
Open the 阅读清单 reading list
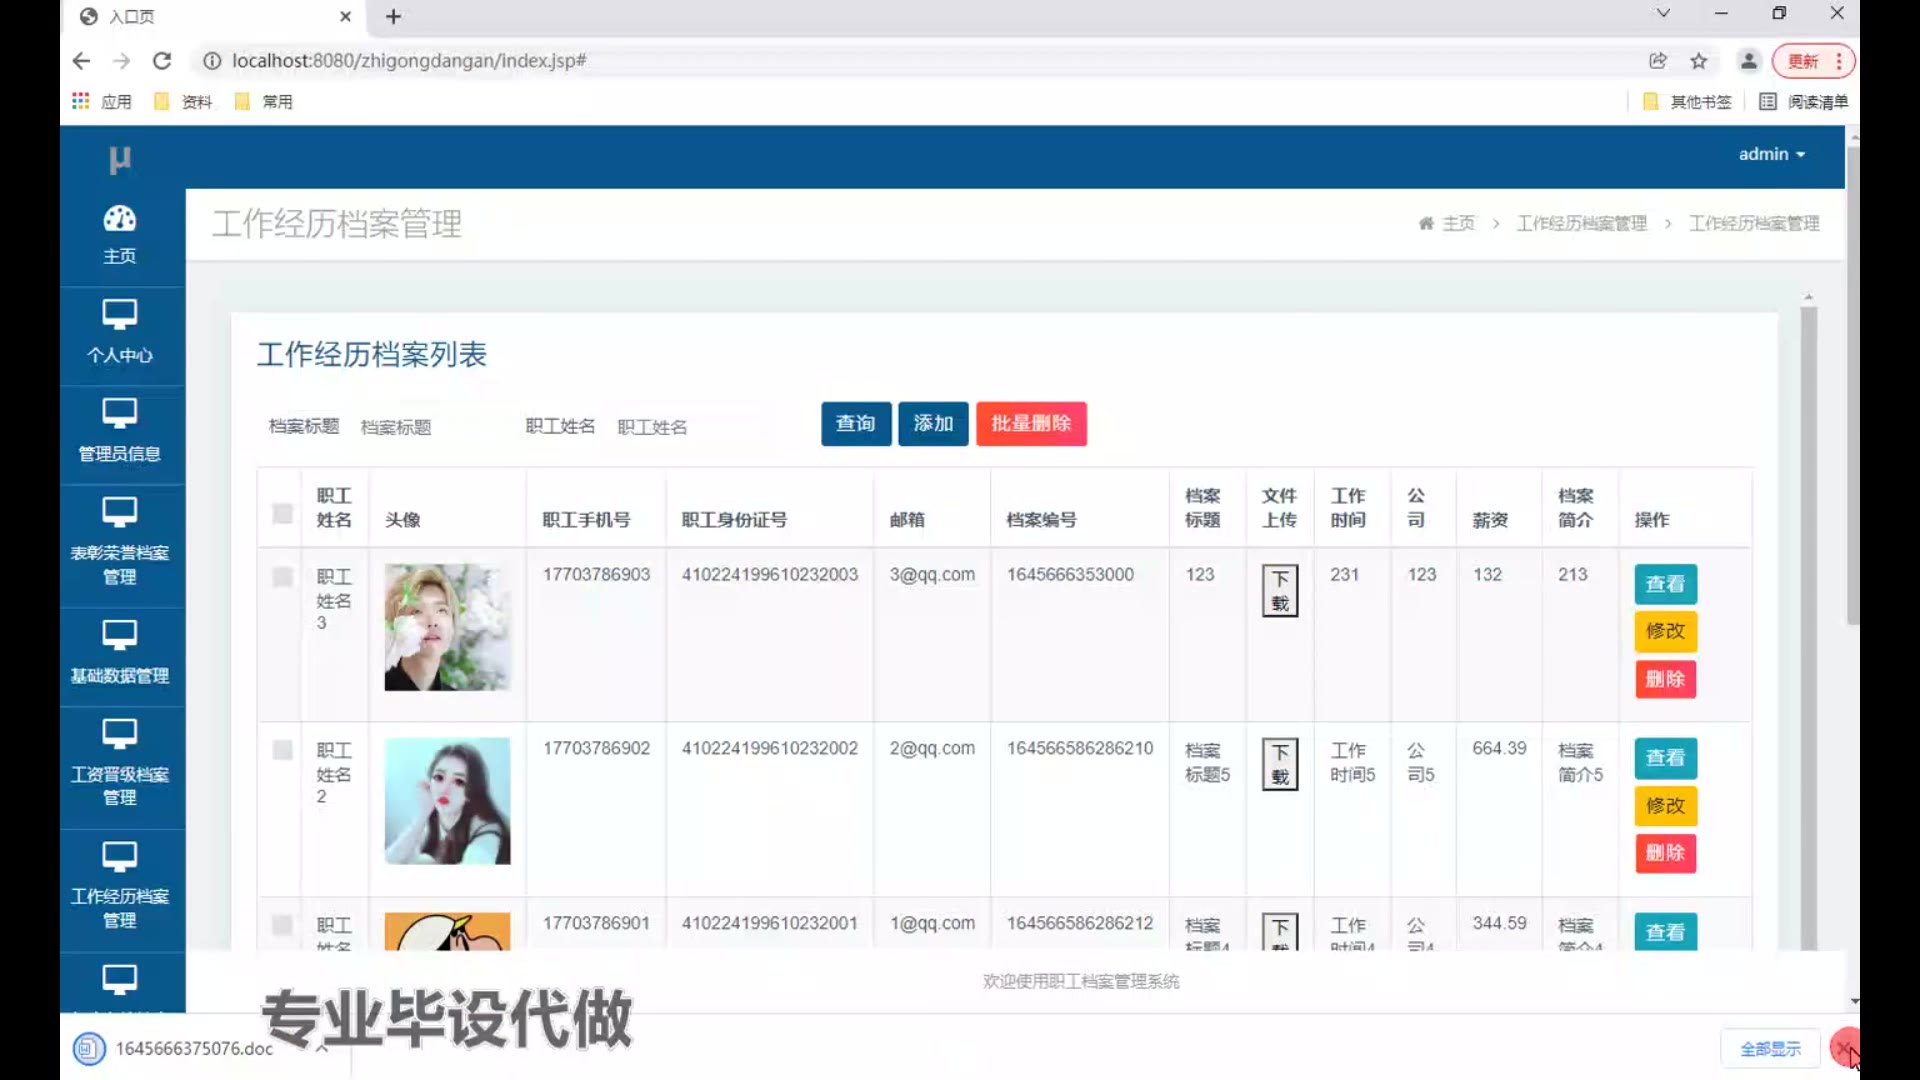pos(1803,101)
